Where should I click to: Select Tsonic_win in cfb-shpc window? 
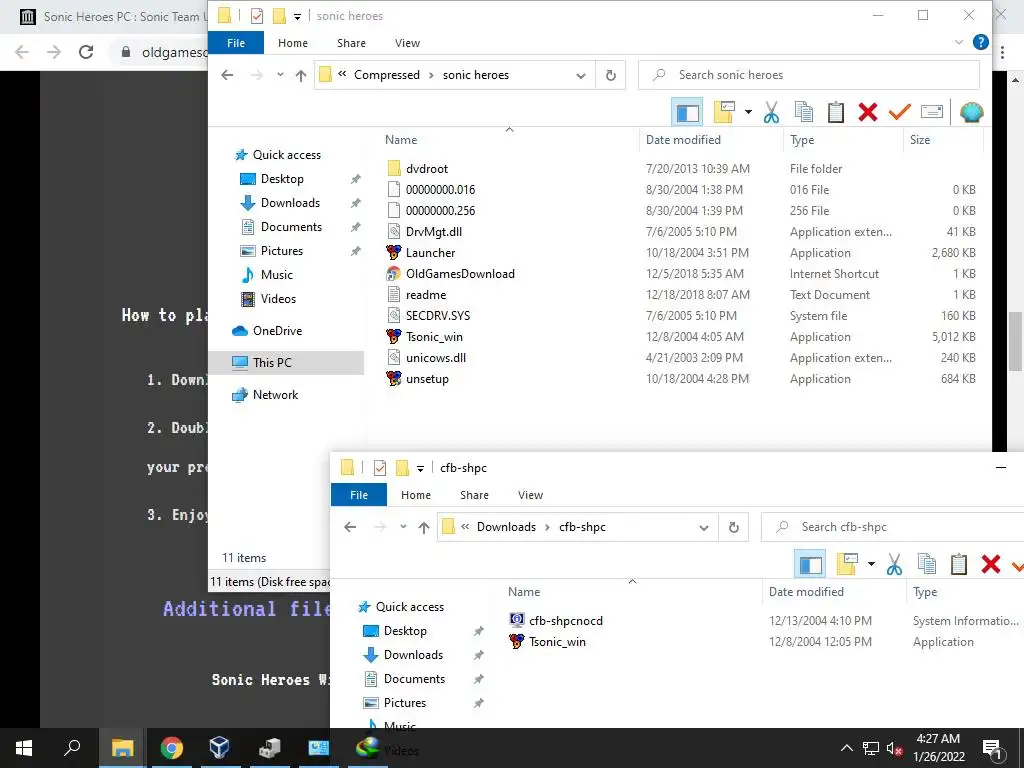(557, 641)
